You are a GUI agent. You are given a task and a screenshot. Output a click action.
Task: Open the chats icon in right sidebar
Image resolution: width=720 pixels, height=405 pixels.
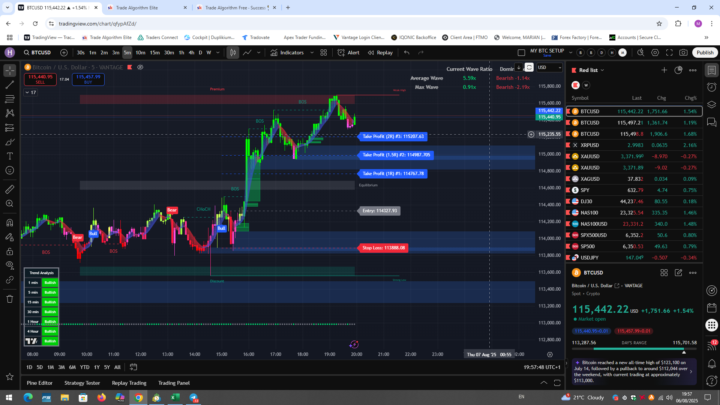coord(712,122)
